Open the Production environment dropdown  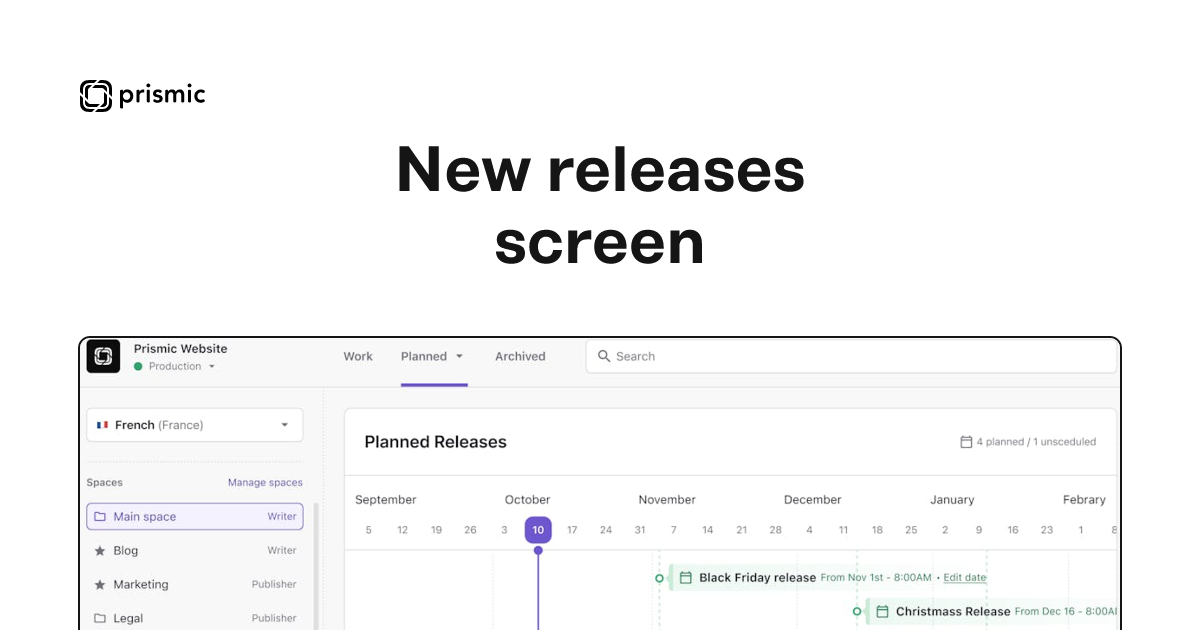tap(210, 366)
